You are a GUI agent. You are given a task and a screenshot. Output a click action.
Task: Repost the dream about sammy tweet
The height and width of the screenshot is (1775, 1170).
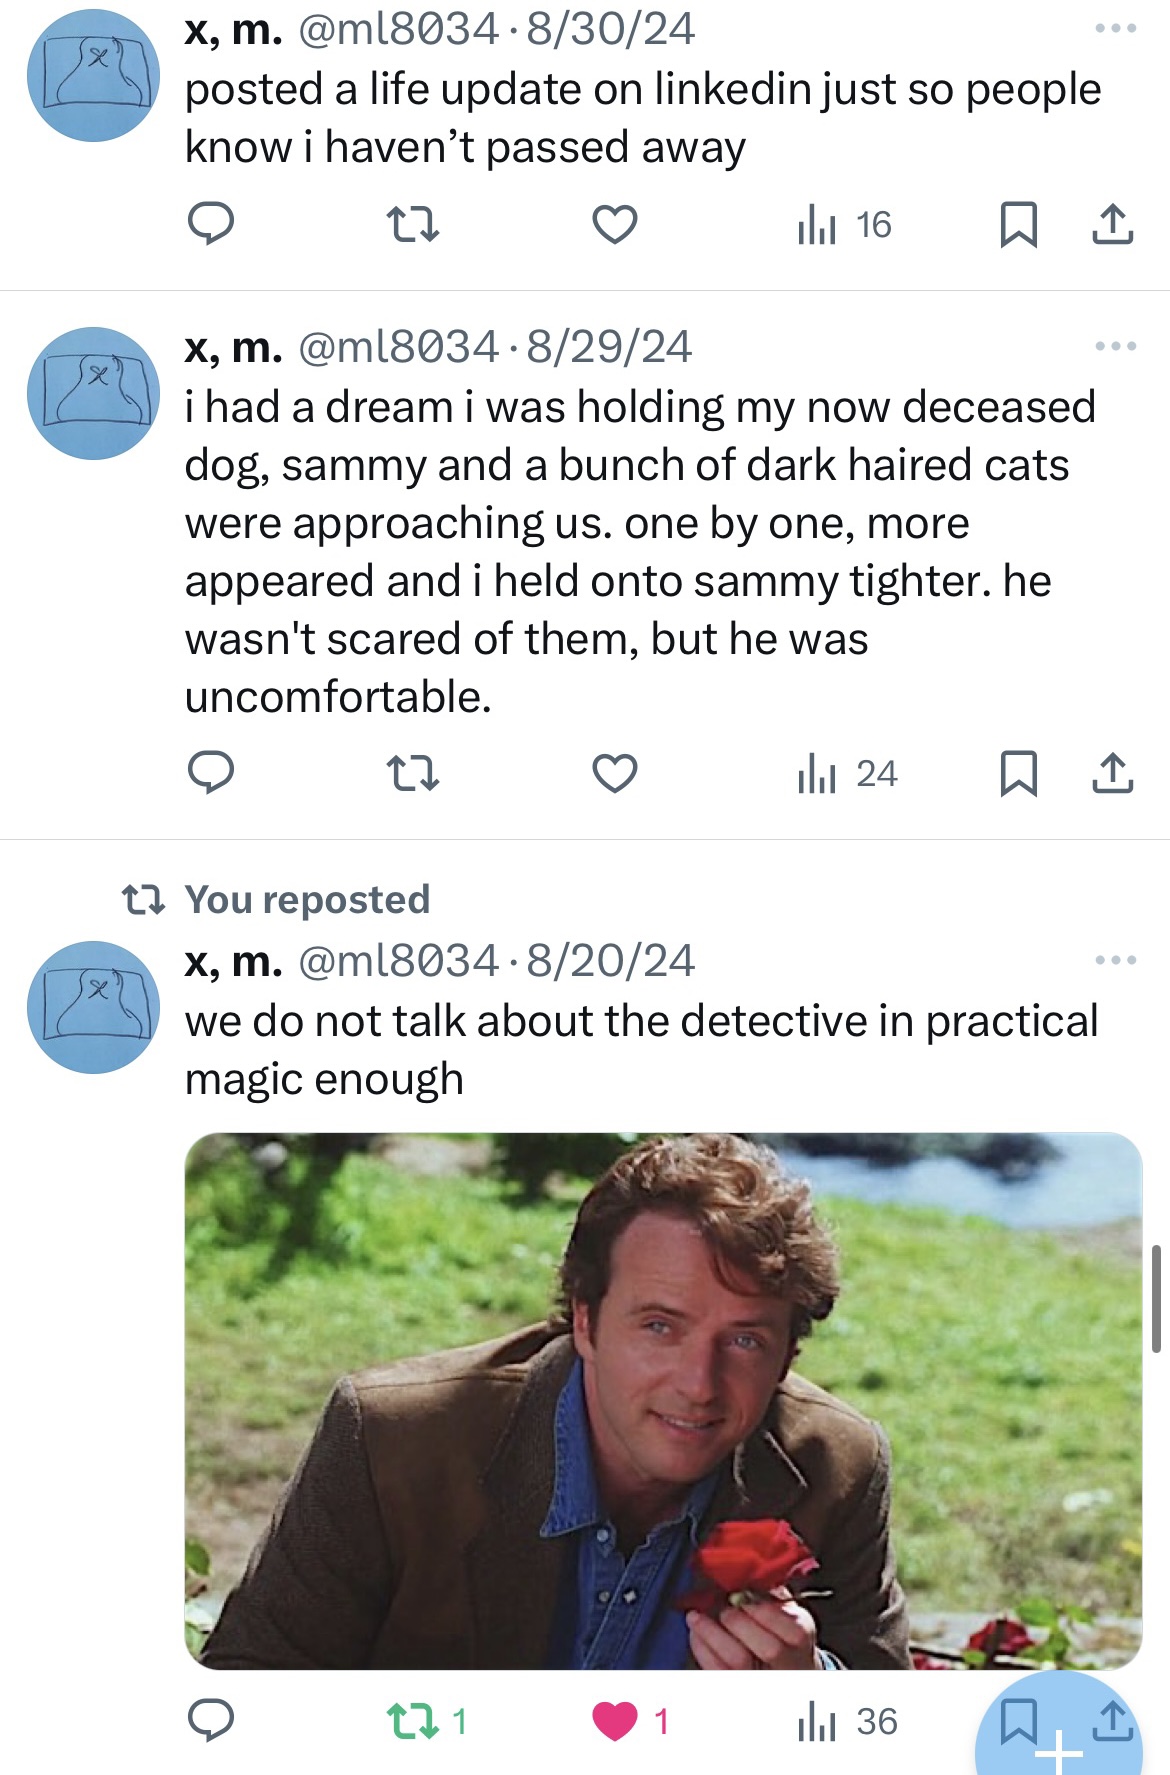coord(412,773)
